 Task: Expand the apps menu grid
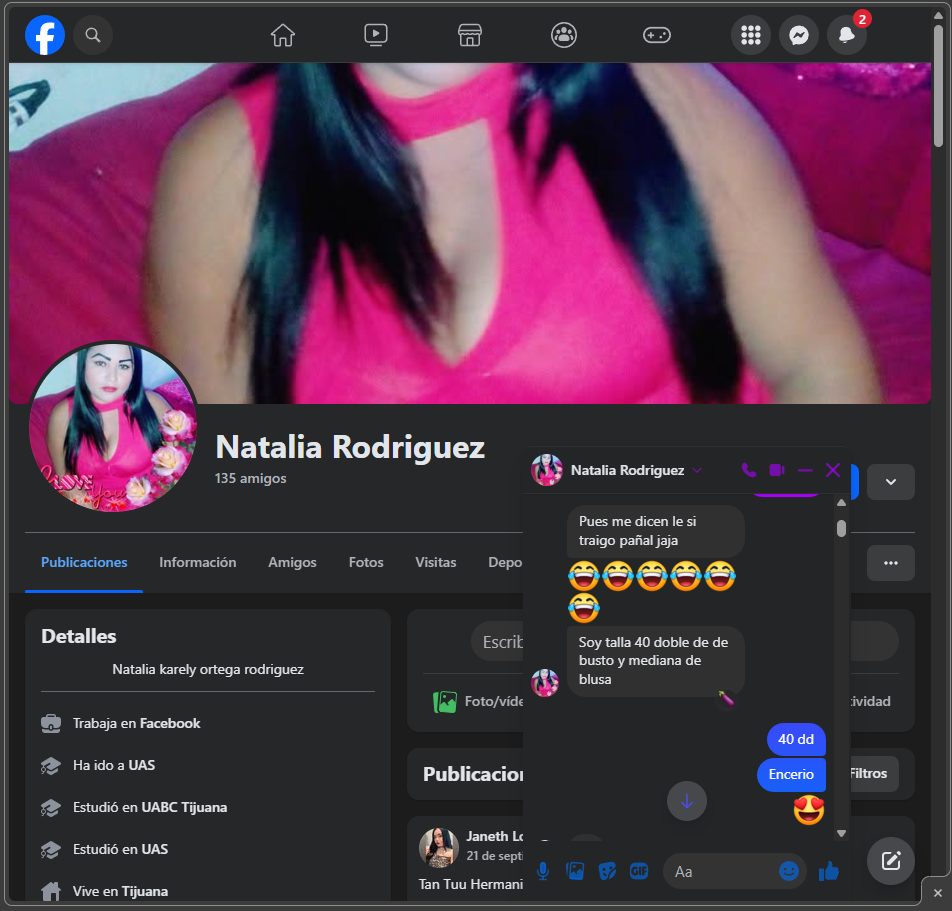click(x=750, y=35)
